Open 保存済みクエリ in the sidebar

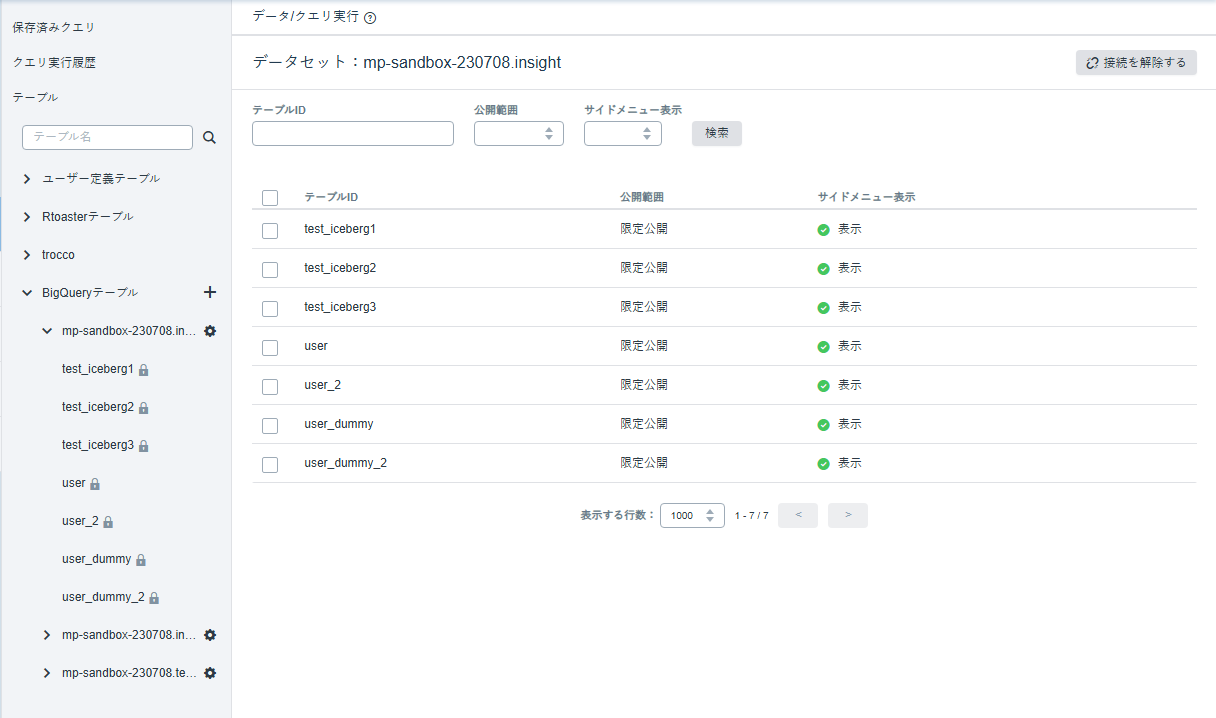[x=54, y=27]
